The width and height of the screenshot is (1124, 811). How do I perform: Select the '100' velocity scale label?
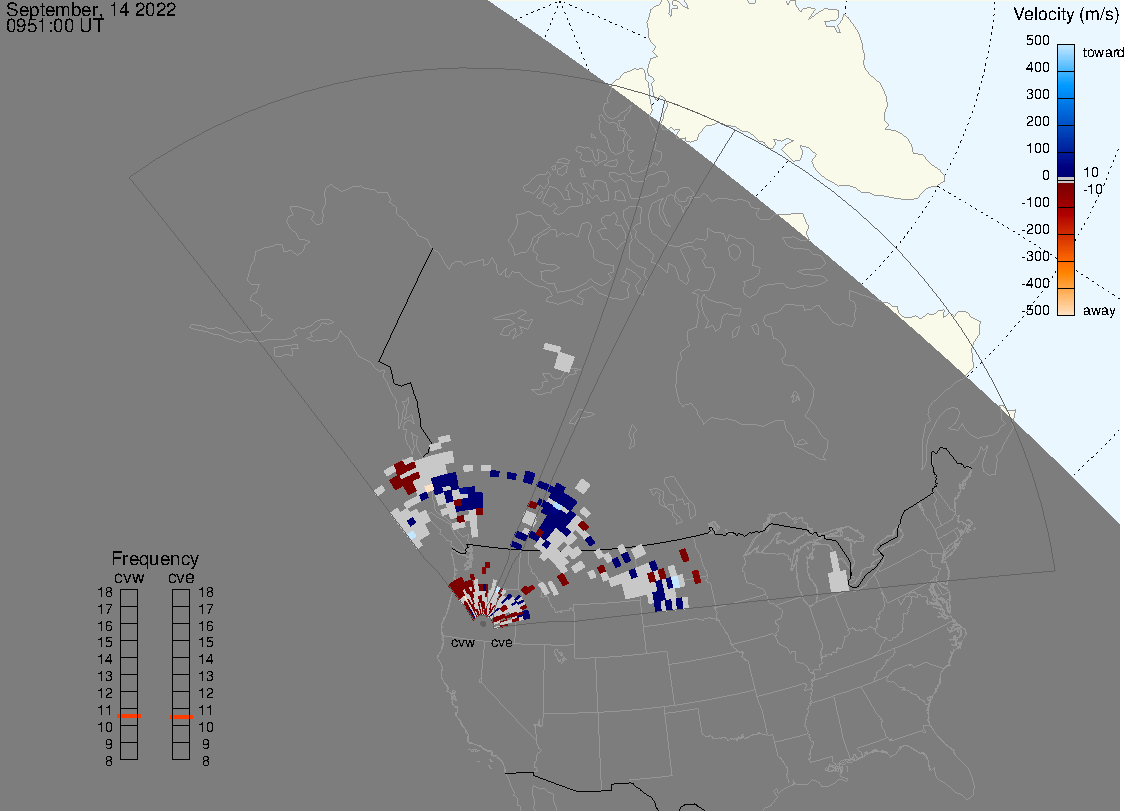coord(1037,148)
